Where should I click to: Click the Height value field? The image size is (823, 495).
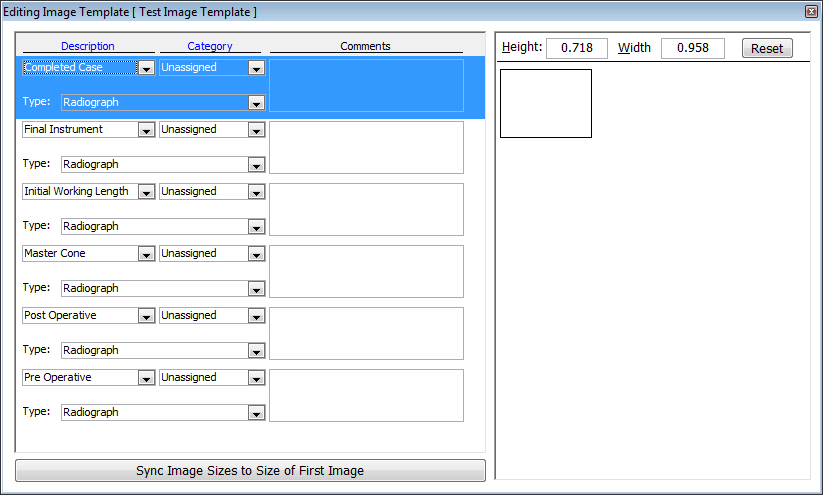[577, 49]
